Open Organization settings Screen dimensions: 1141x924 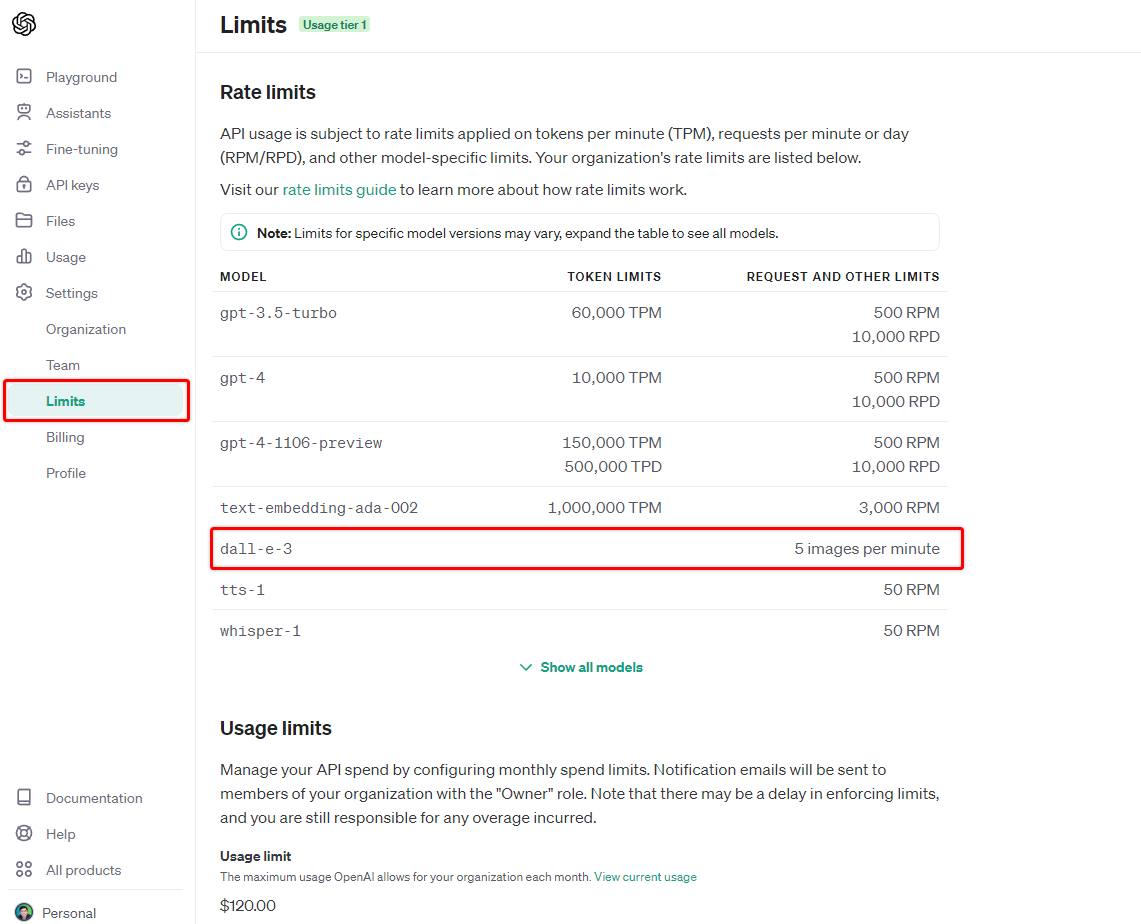point(86,329)
